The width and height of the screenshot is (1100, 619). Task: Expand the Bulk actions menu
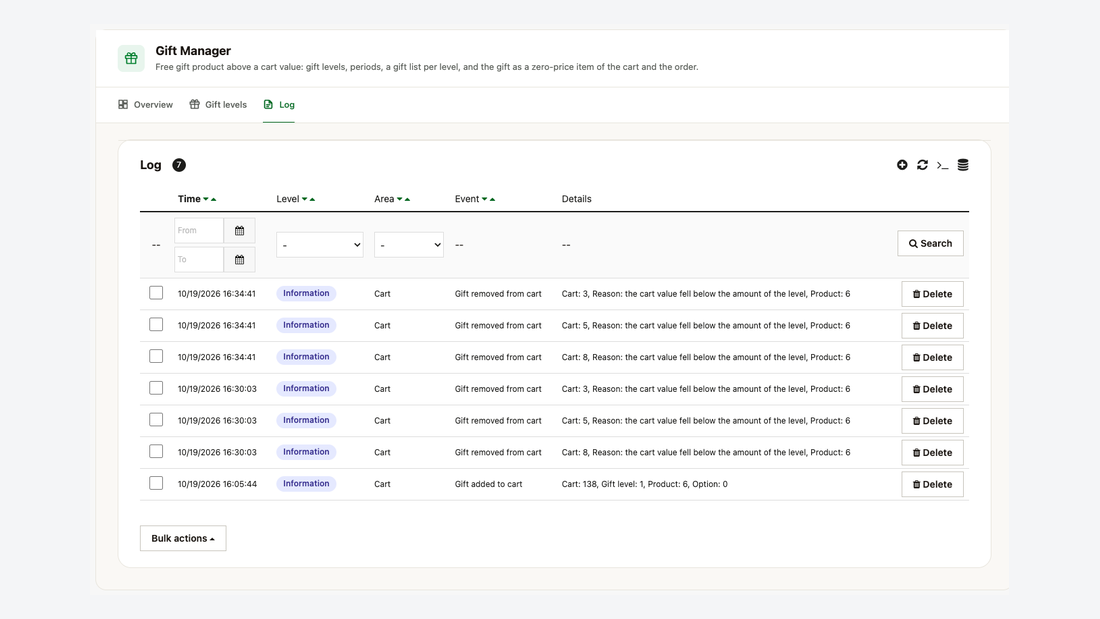coord(183,538)
